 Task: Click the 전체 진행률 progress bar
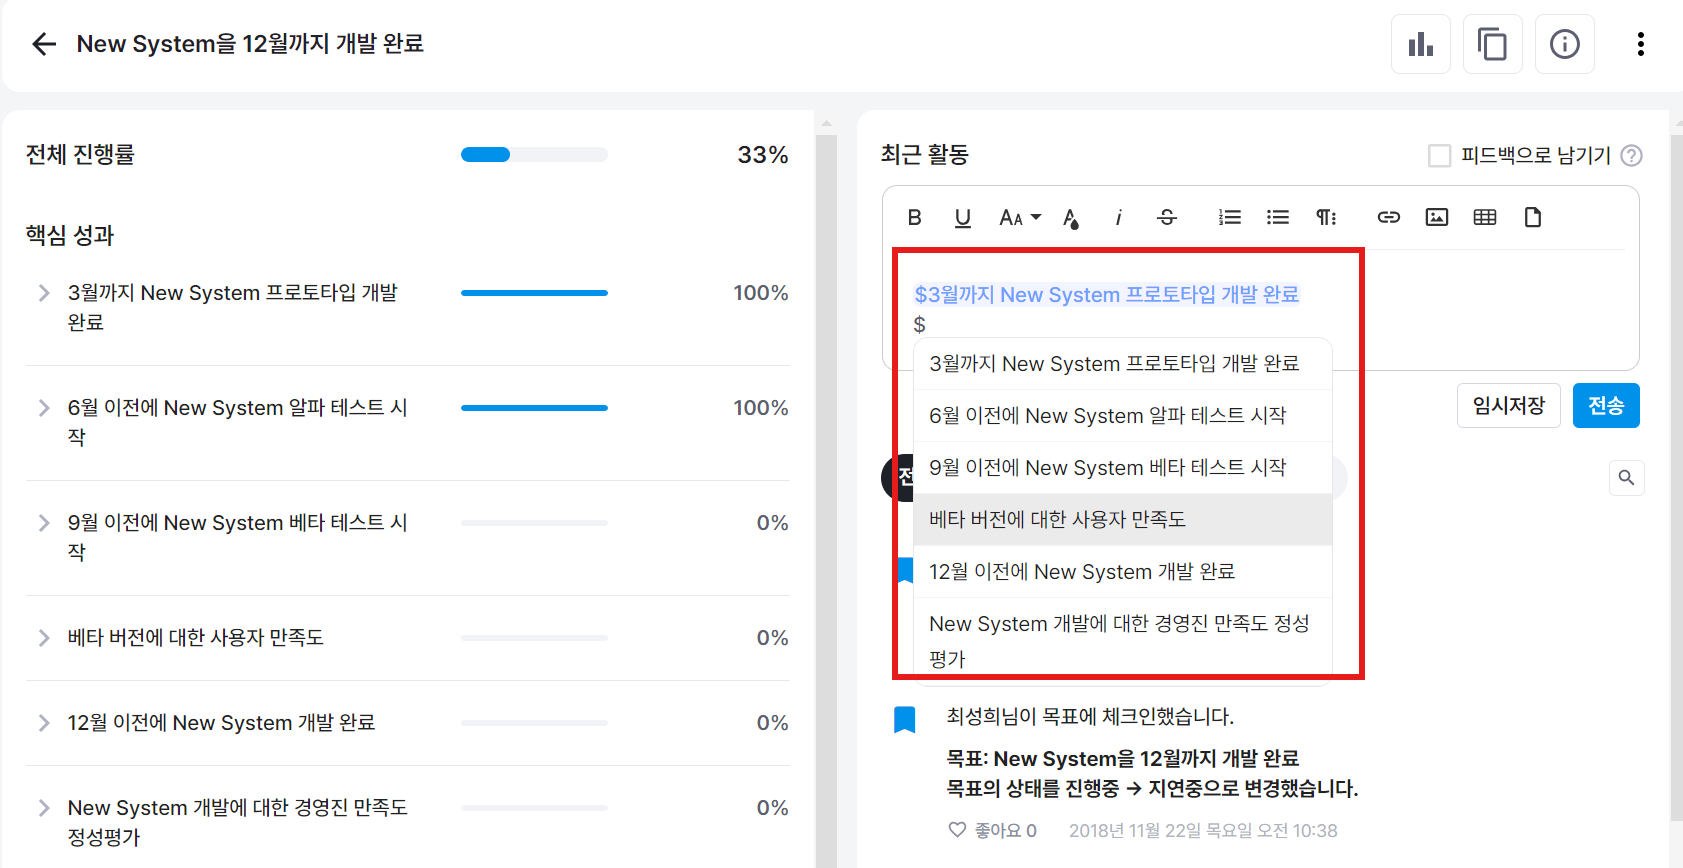tap(534, 155)
